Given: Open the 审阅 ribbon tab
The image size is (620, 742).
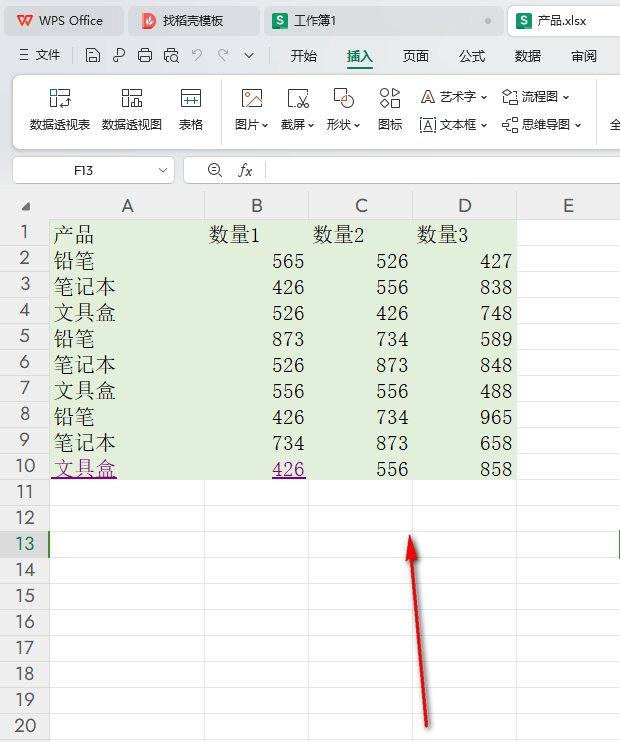Looking at the screenshot, I should click(x=584, y=56).
